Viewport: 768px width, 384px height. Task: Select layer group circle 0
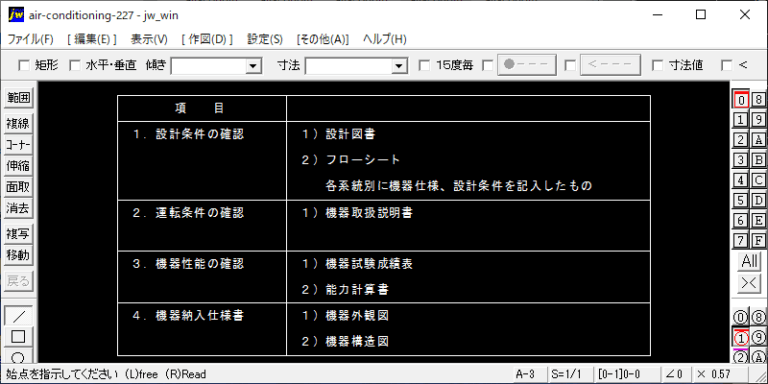pos(741,317)
